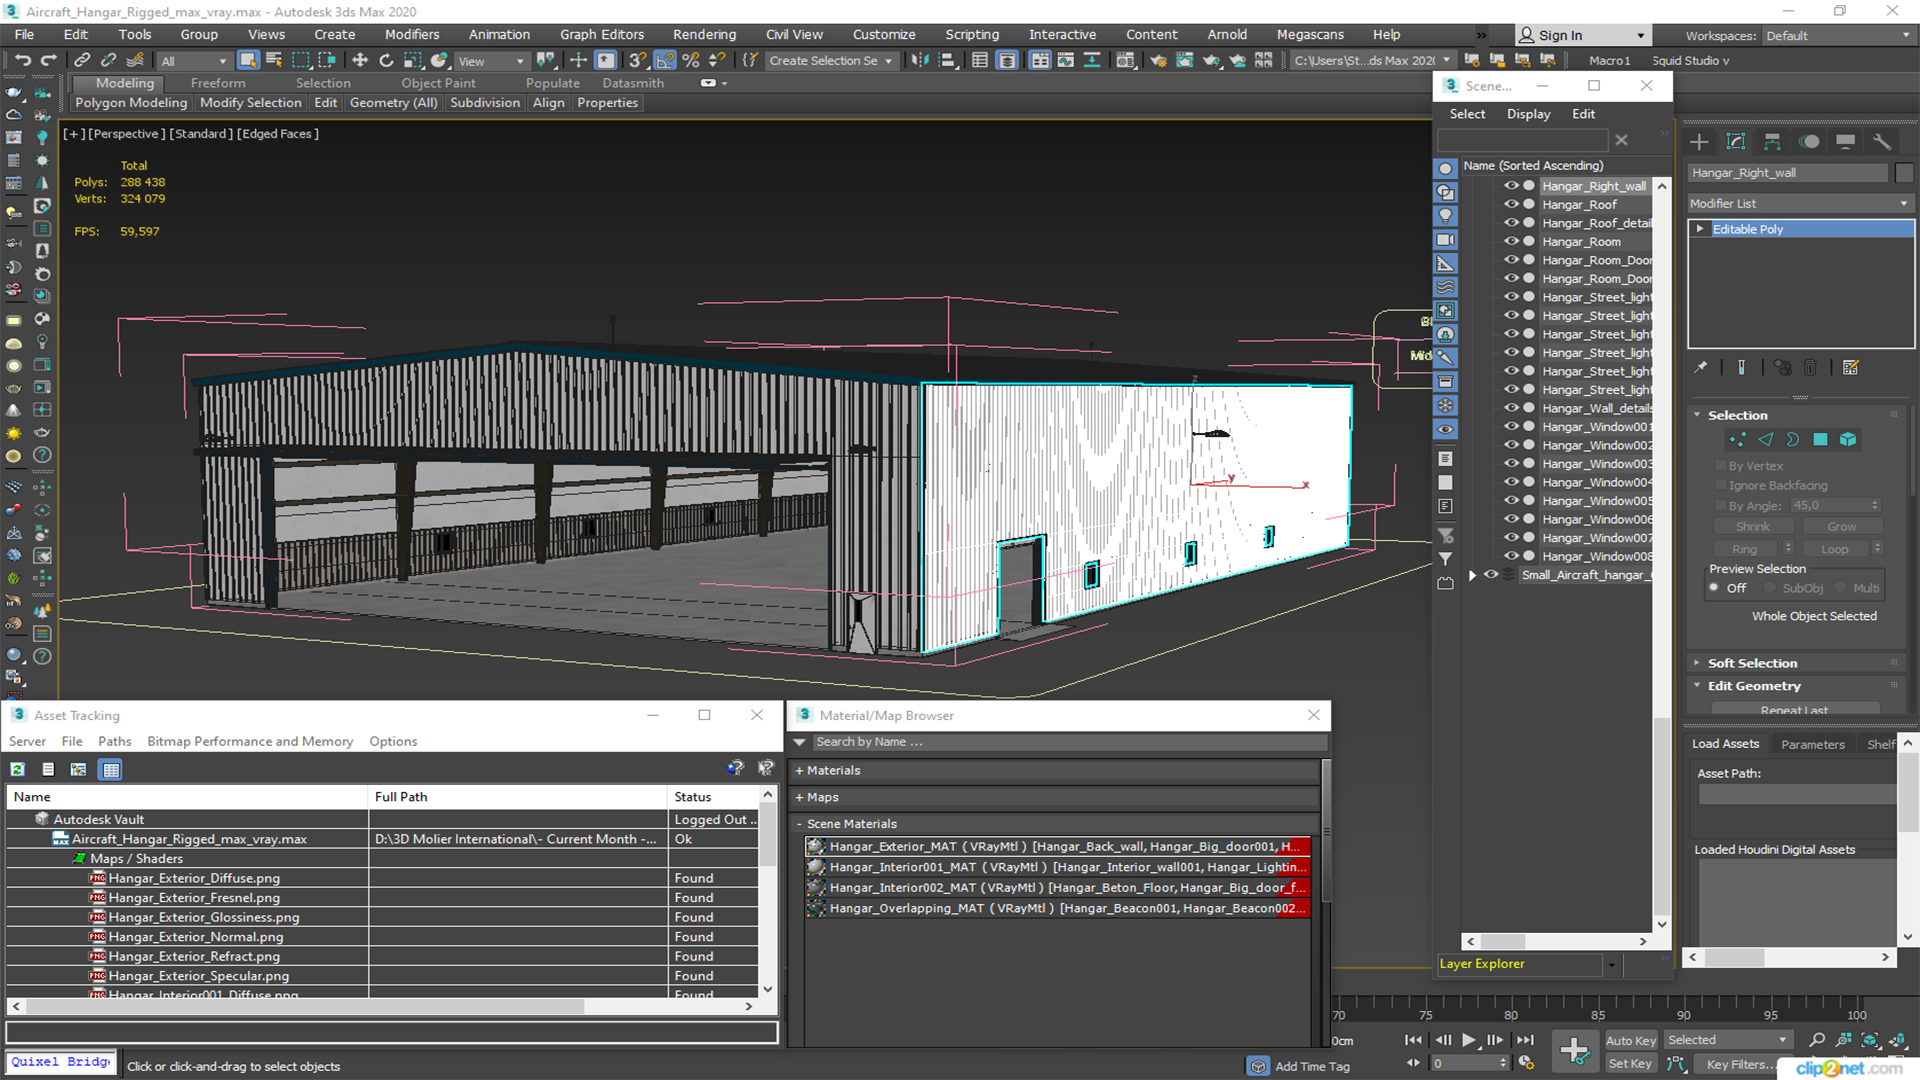The height and width of the screenshot is (1080, 1920).
Task: Toggle Percent Snap in the toolbar
Action: (690, 61)
